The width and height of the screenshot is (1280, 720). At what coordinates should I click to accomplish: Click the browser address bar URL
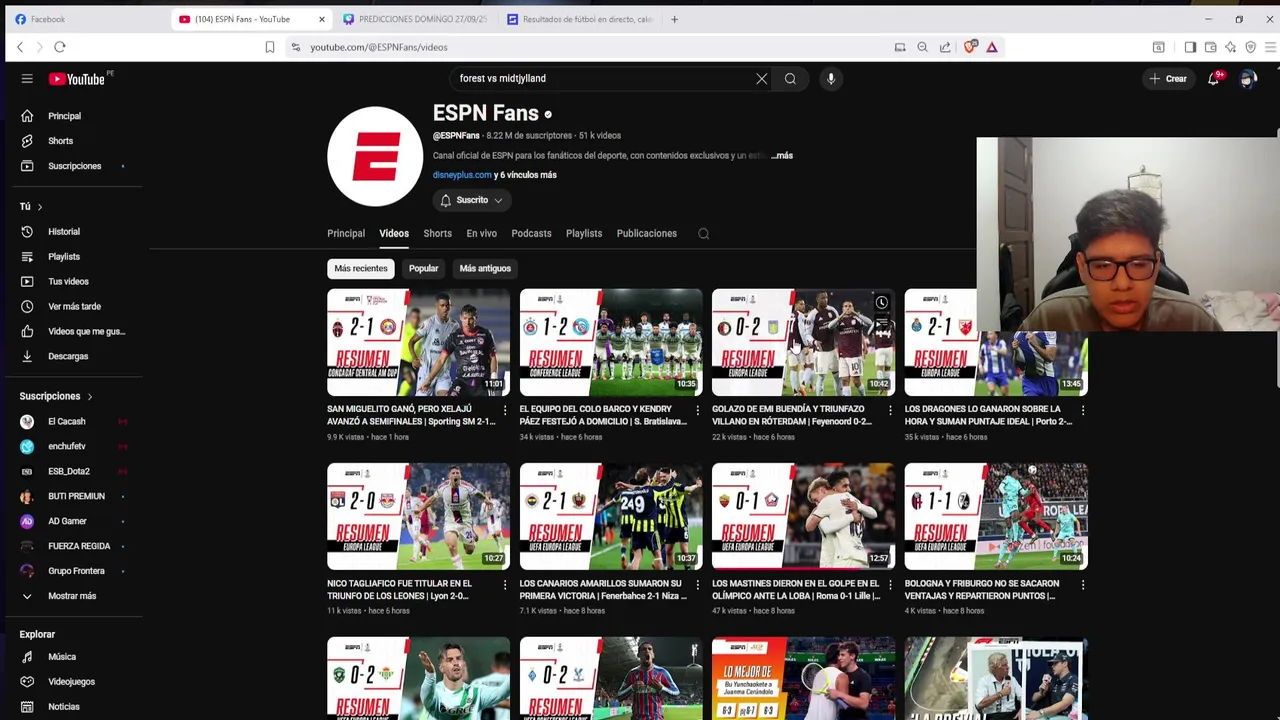379,47
